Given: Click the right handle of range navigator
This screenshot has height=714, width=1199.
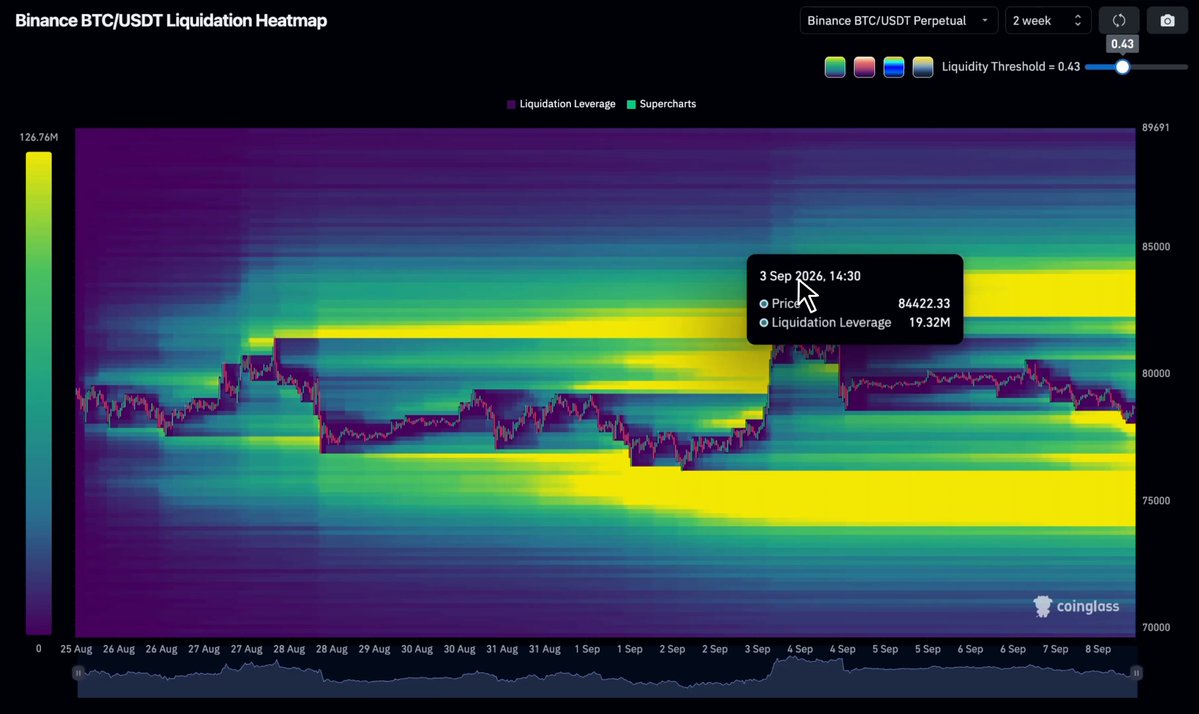Looking at the screenshot, I should point(1136,673).
